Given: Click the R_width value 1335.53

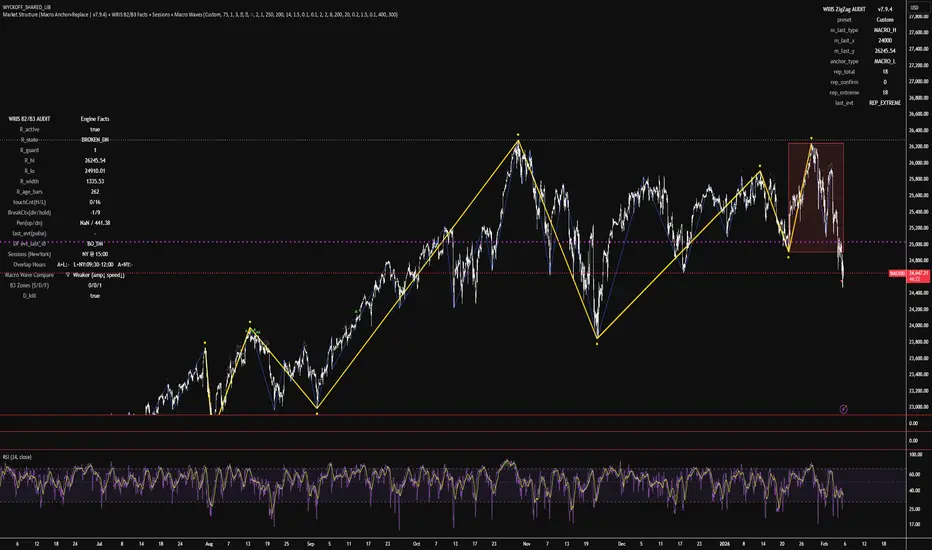Looking at the screenshot, I should point(95,181).
